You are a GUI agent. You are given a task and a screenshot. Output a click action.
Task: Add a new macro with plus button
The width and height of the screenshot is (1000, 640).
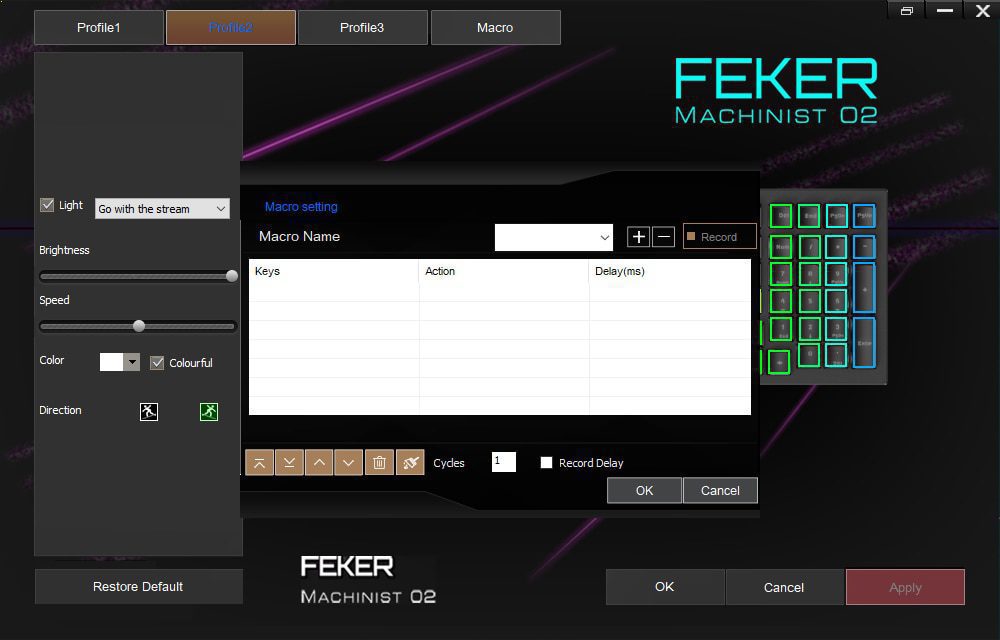pos(638,237)
